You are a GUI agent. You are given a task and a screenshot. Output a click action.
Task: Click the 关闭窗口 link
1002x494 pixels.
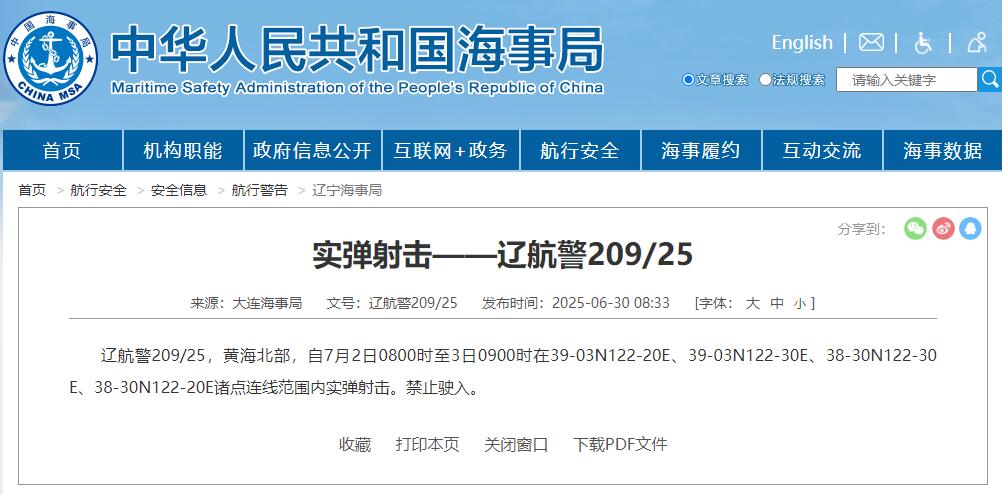516,444
